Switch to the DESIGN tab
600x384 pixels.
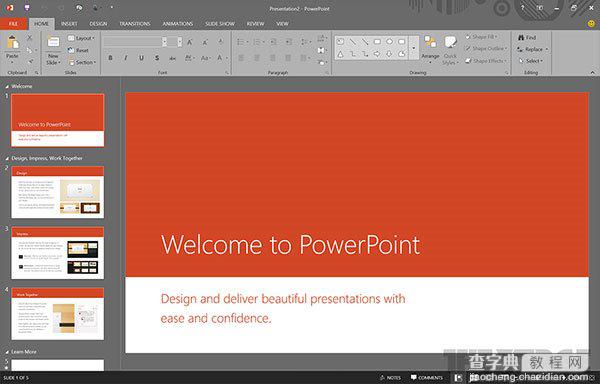coord(98,24)
